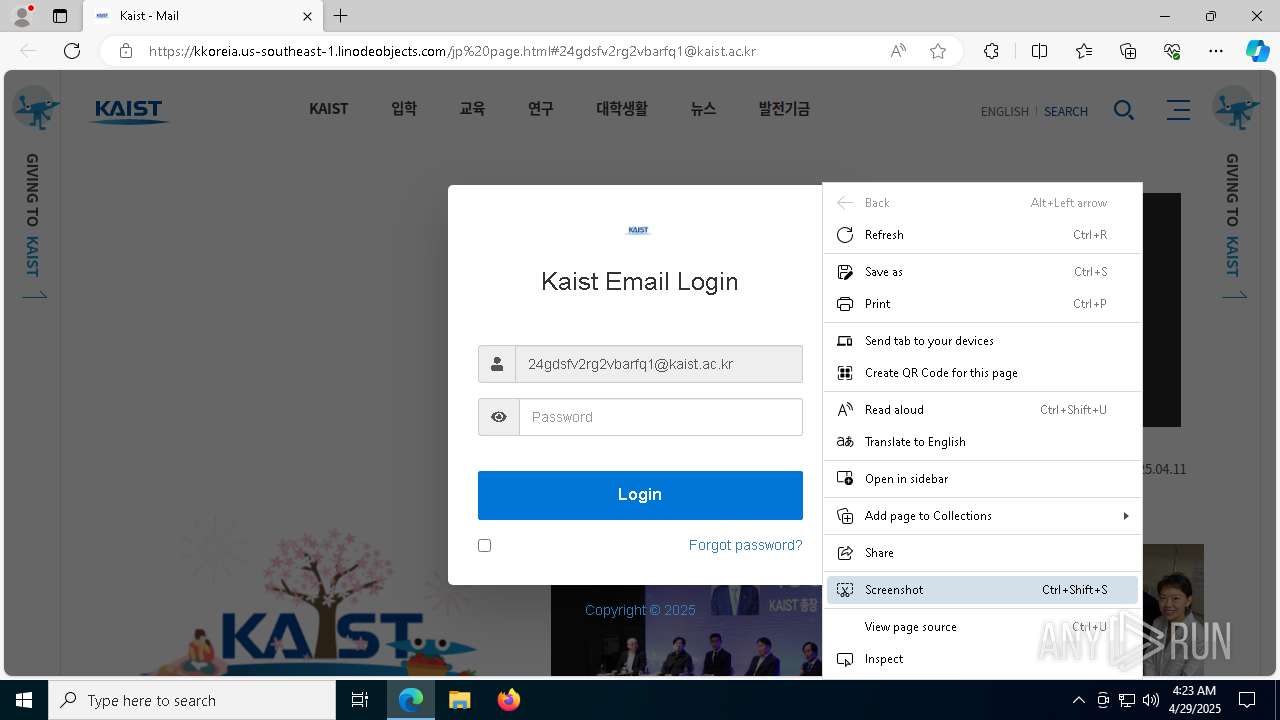The height and width of the screenshot is (720, 1280).
Task: Open the Forgot password? link
Action: [x=745, y=545]
